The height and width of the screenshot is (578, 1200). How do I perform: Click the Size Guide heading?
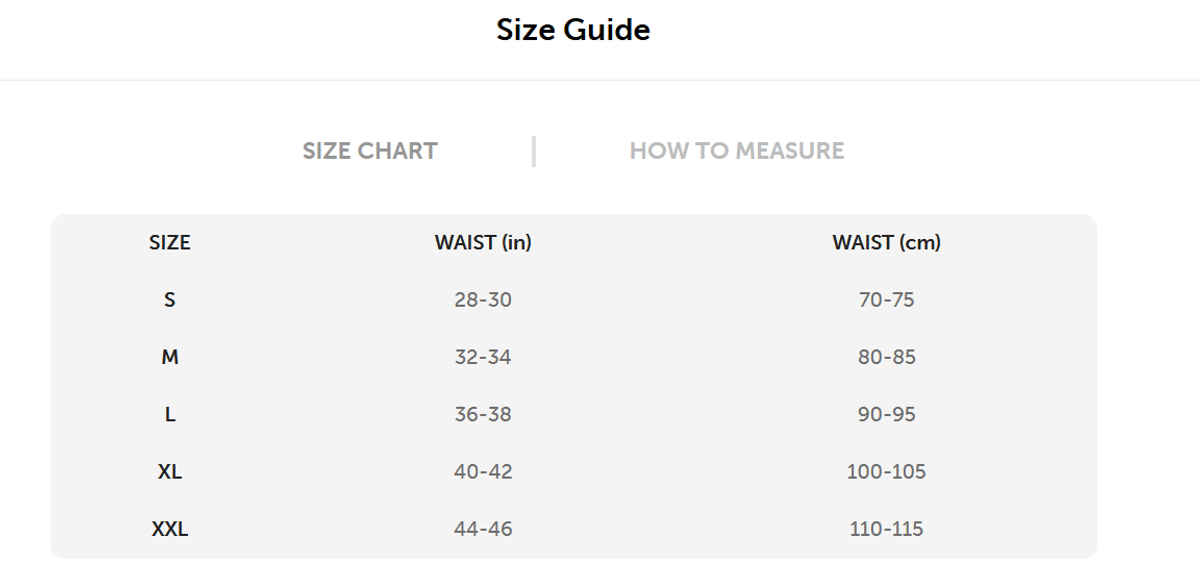(x=573, y=30)
